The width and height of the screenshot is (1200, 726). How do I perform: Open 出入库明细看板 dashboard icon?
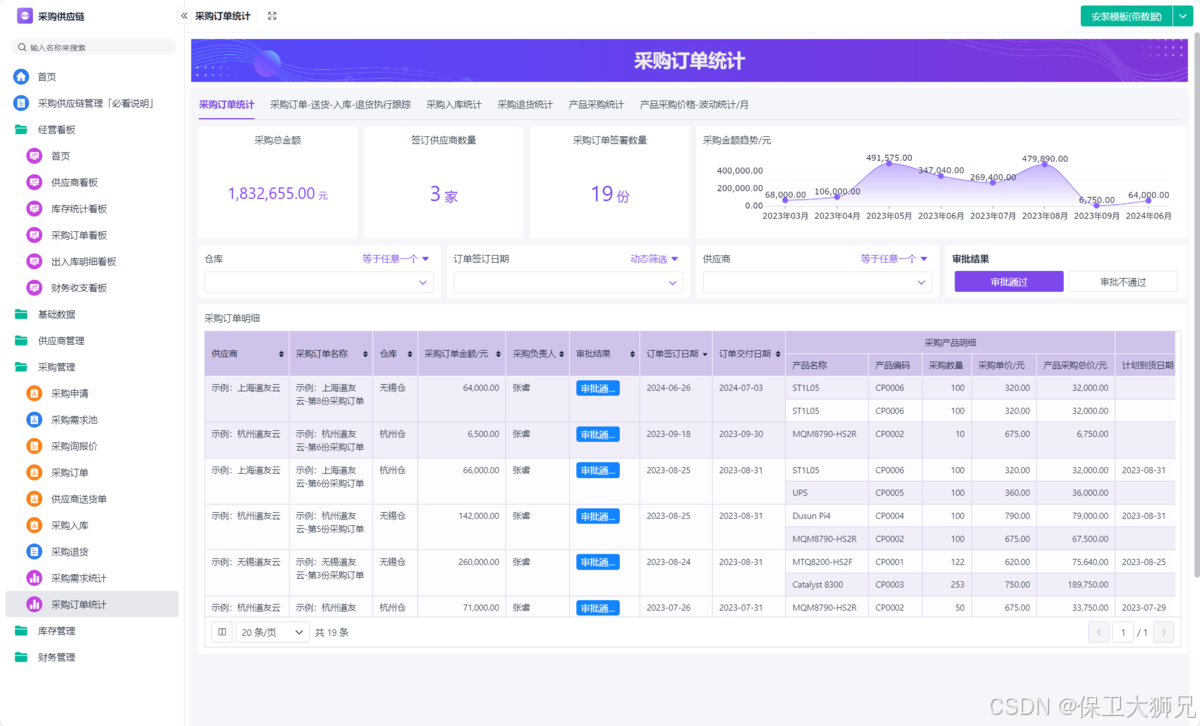pyautogui.click(x=34, y=262)
